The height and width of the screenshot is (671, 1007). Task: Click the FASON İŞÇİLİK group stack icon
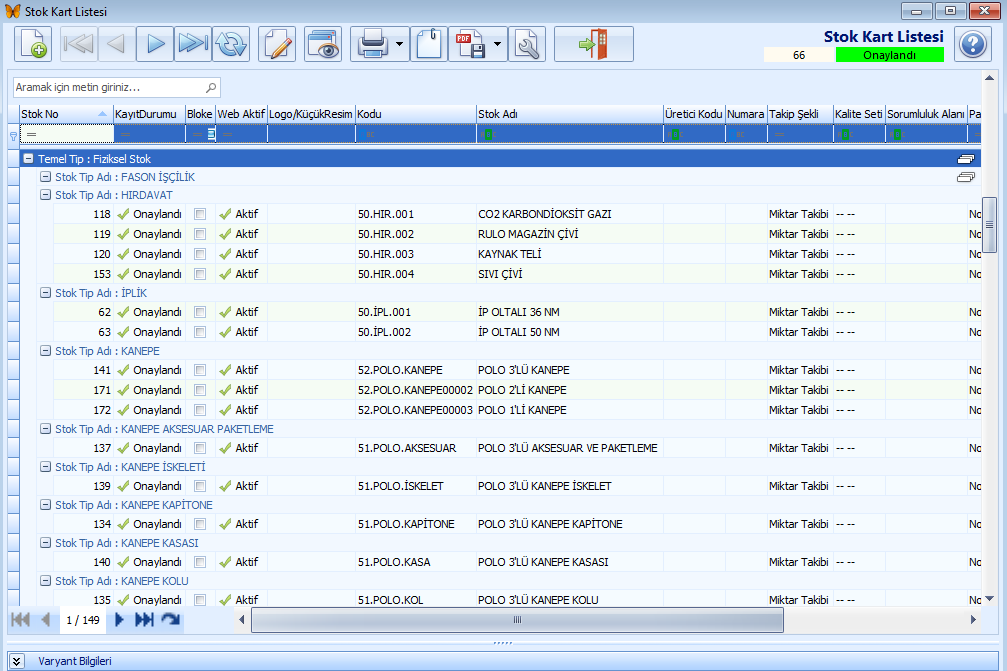965,177
